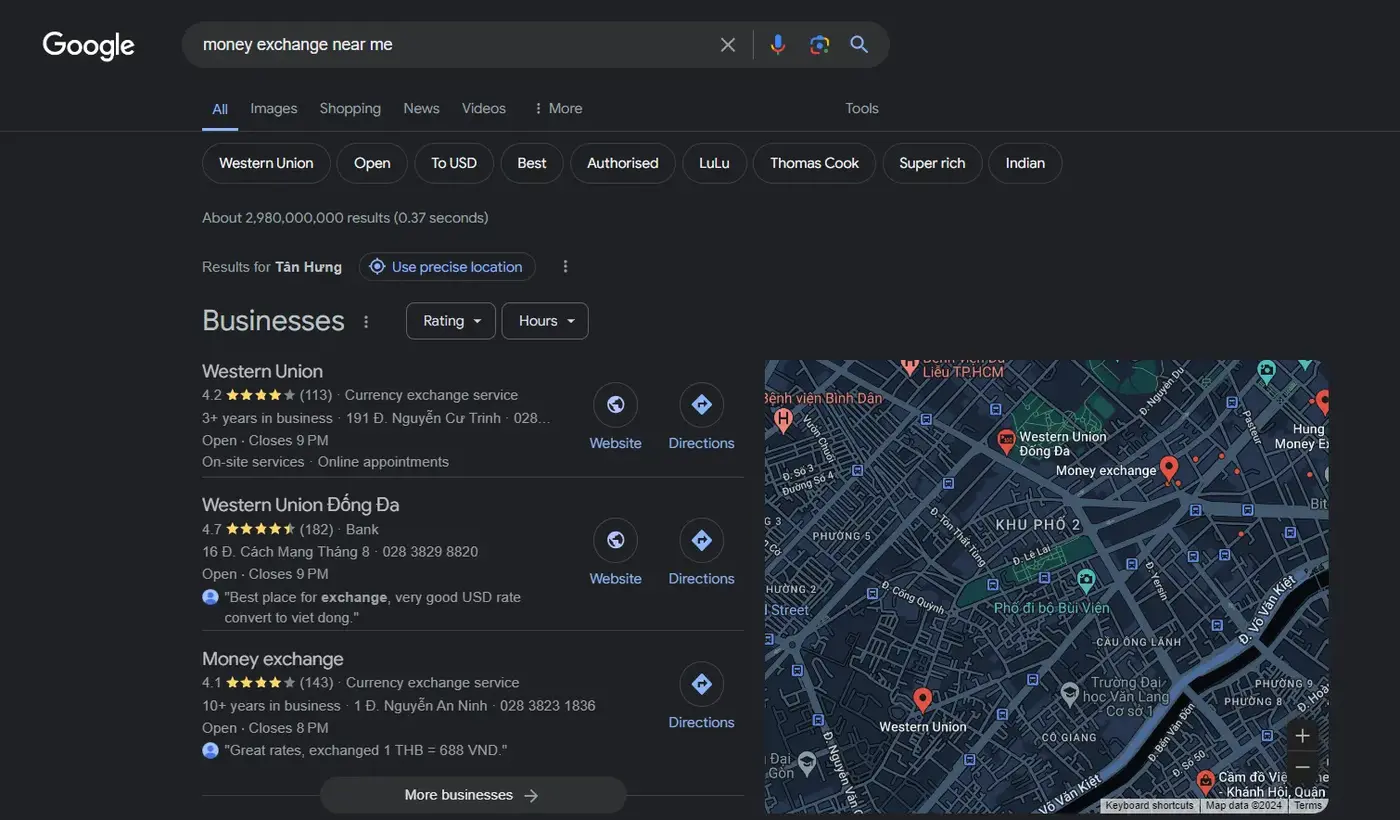Screen dimensions: 1400x820
Task: Zoom out on the map
Action: [1302, 768]
